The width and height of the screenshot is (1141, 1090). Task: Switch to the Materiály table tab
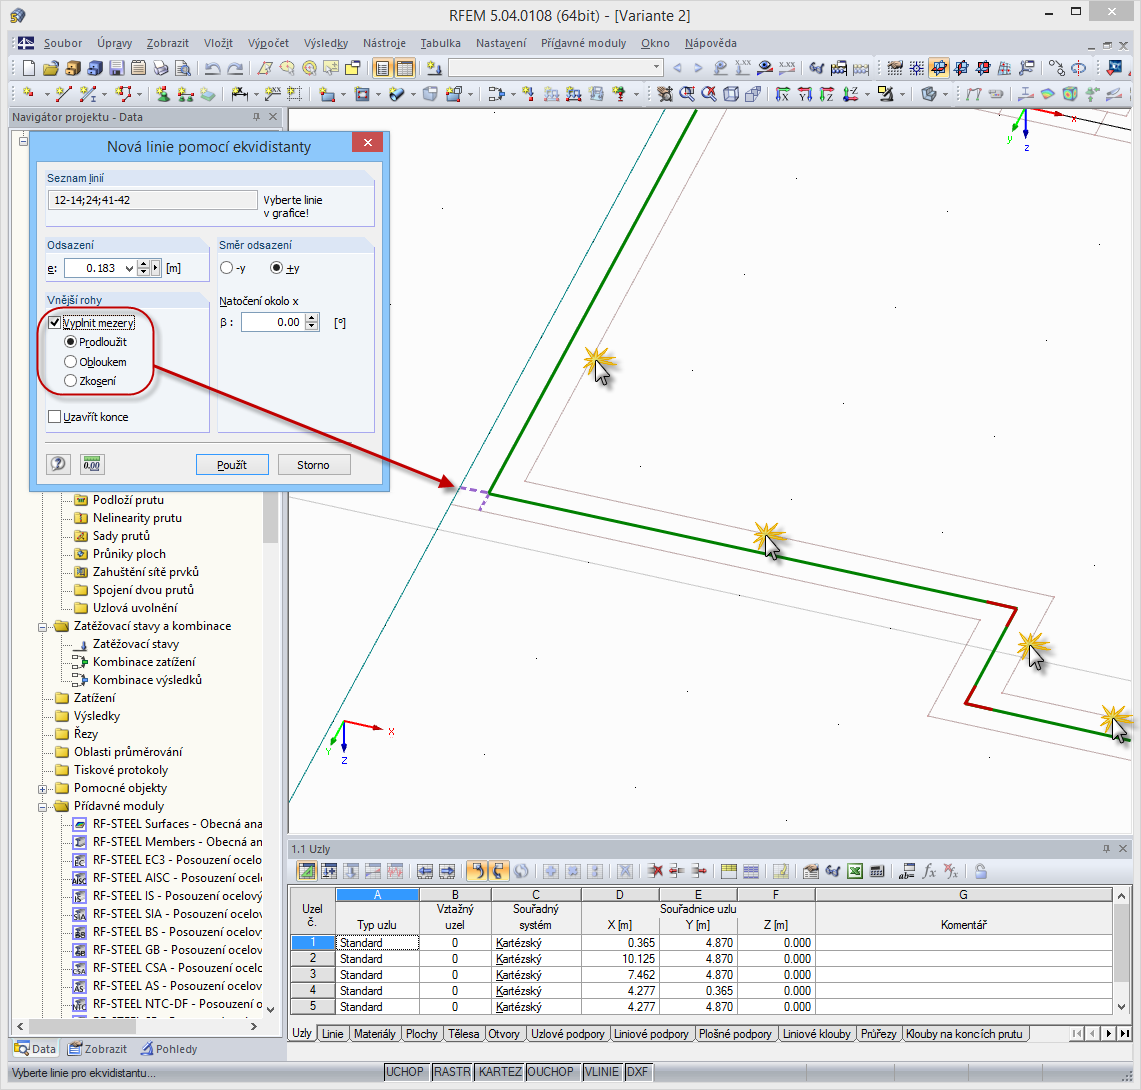(x=374, y=1033)
